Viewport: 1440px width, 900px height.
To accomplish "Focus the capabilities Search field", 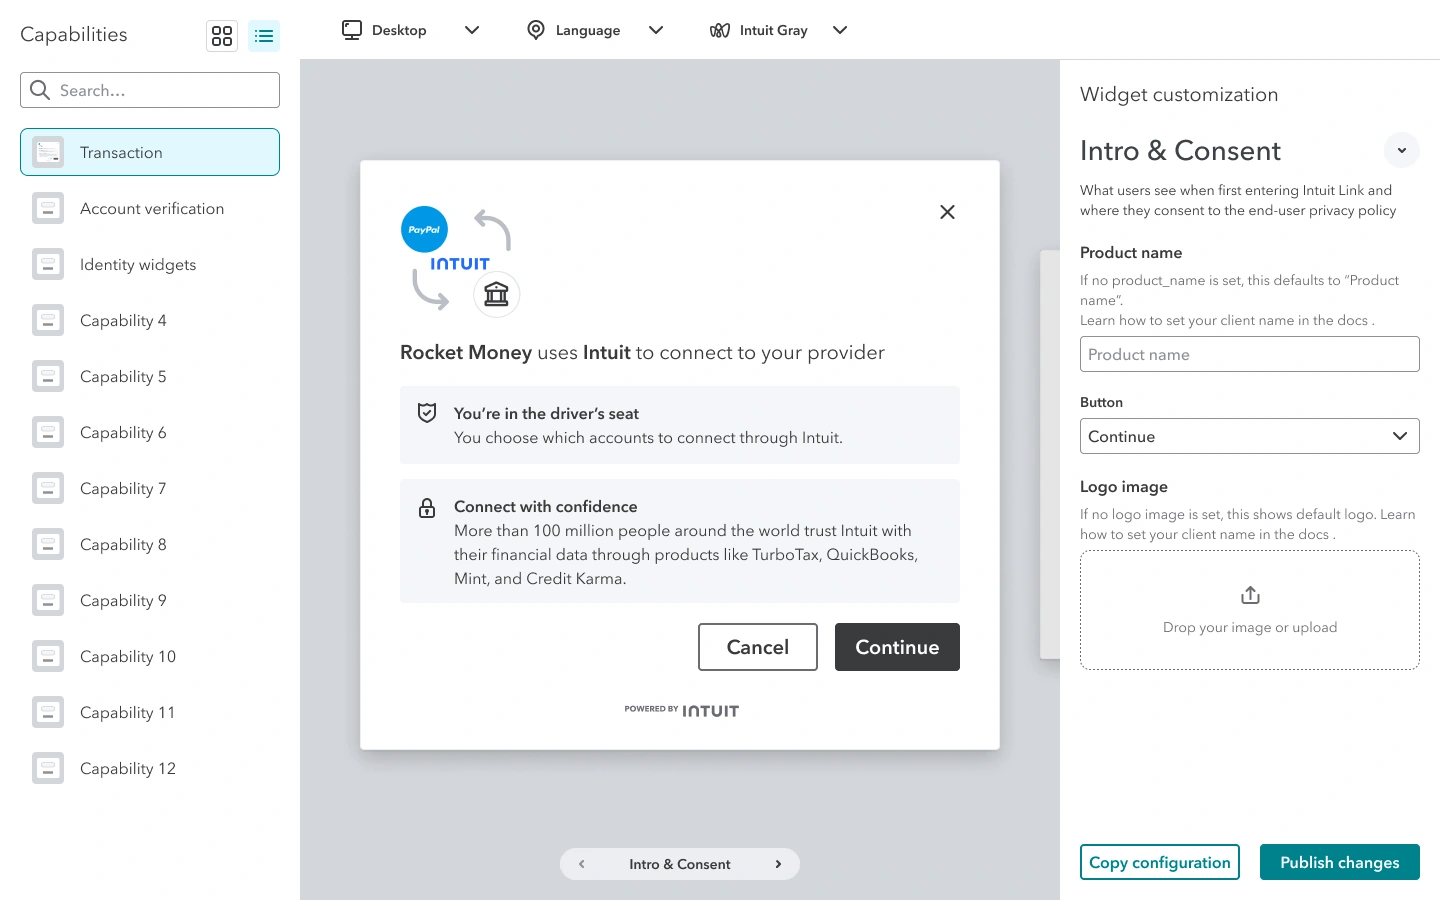I will coord(150,90).
